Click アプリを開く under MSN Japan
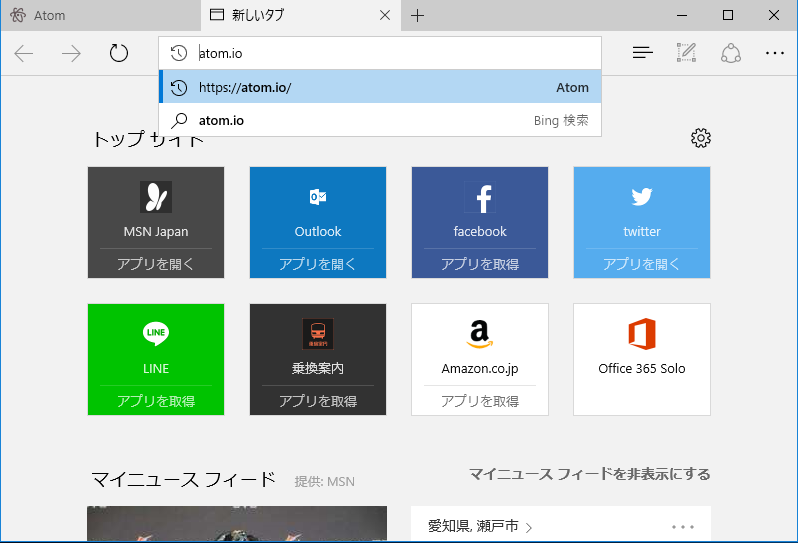Image resolution: width=798 pixels, height=543 pixels. click(156, 264)
